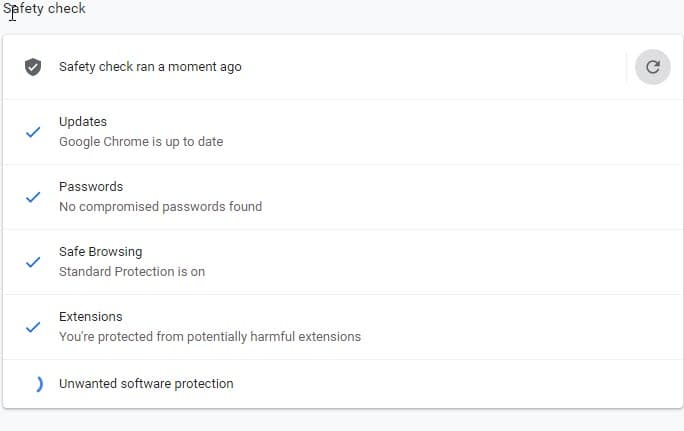Viewport: 684px width, 431px height.
Task: Click the harmful extensions protection message
Action: (210, 337)
